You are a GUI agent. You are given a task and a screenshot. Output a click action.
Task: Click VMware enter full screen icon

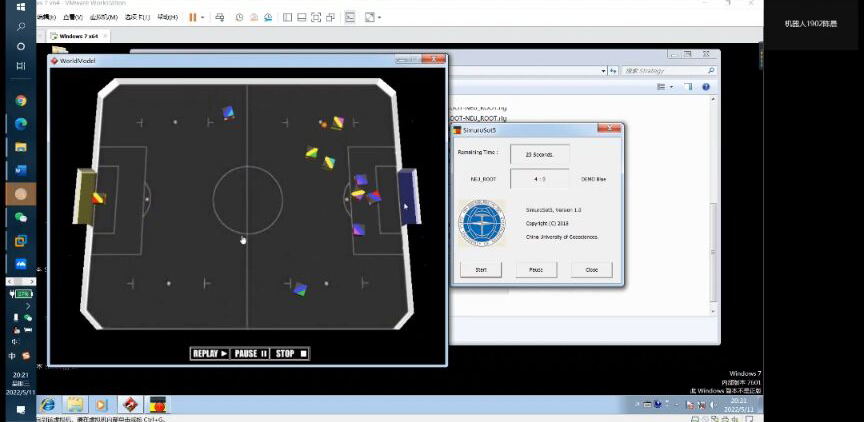(316, 17)
